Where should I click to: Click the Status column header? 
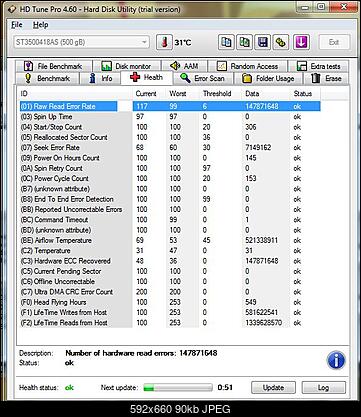[x=305, y=94]
